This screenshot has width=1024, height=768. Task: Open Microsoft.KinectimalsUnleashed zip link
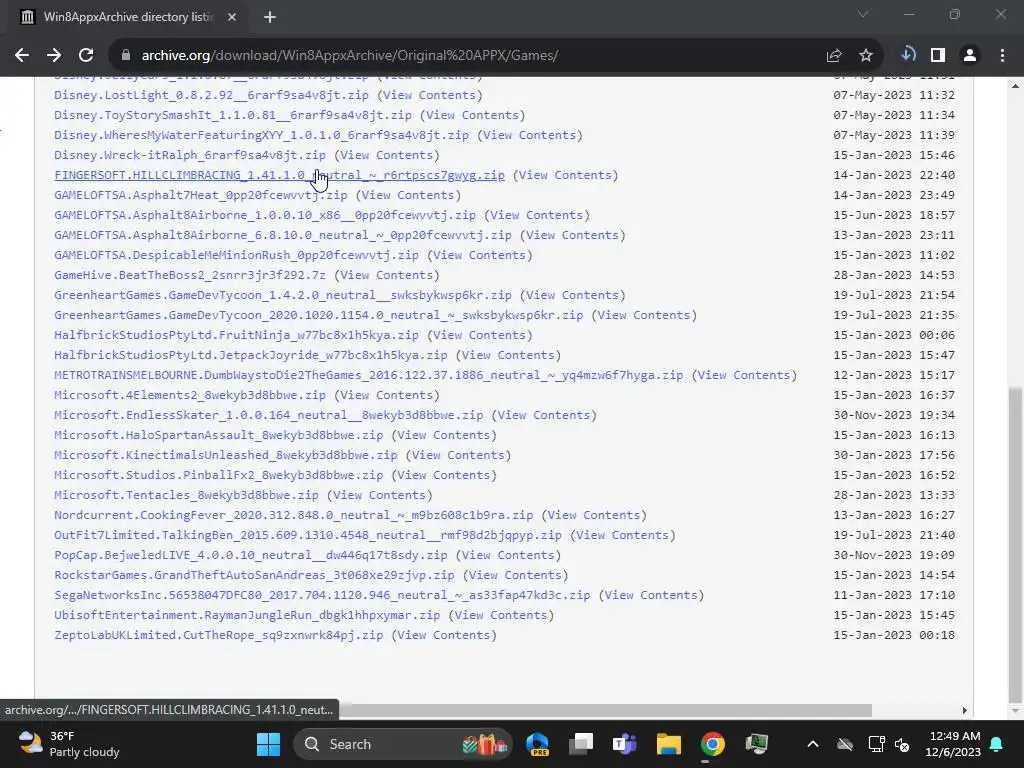pos(225,455)
